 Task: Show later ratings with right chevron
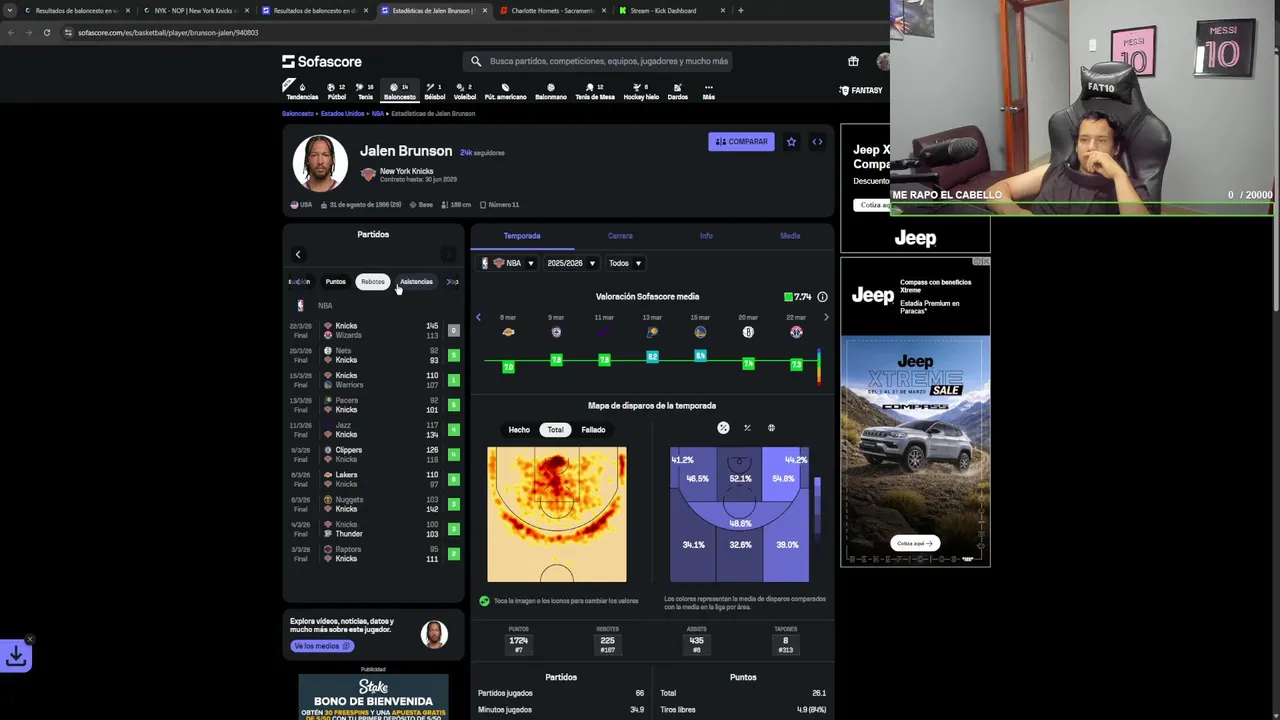826,317
